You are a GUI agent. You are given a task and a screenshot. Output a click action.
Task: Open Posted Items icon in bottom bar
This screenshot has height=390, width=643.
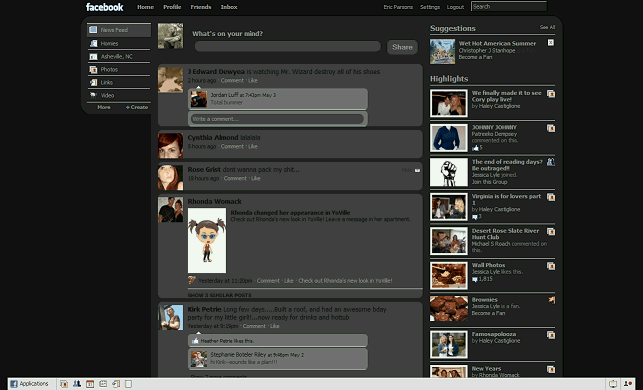[116, 384]
